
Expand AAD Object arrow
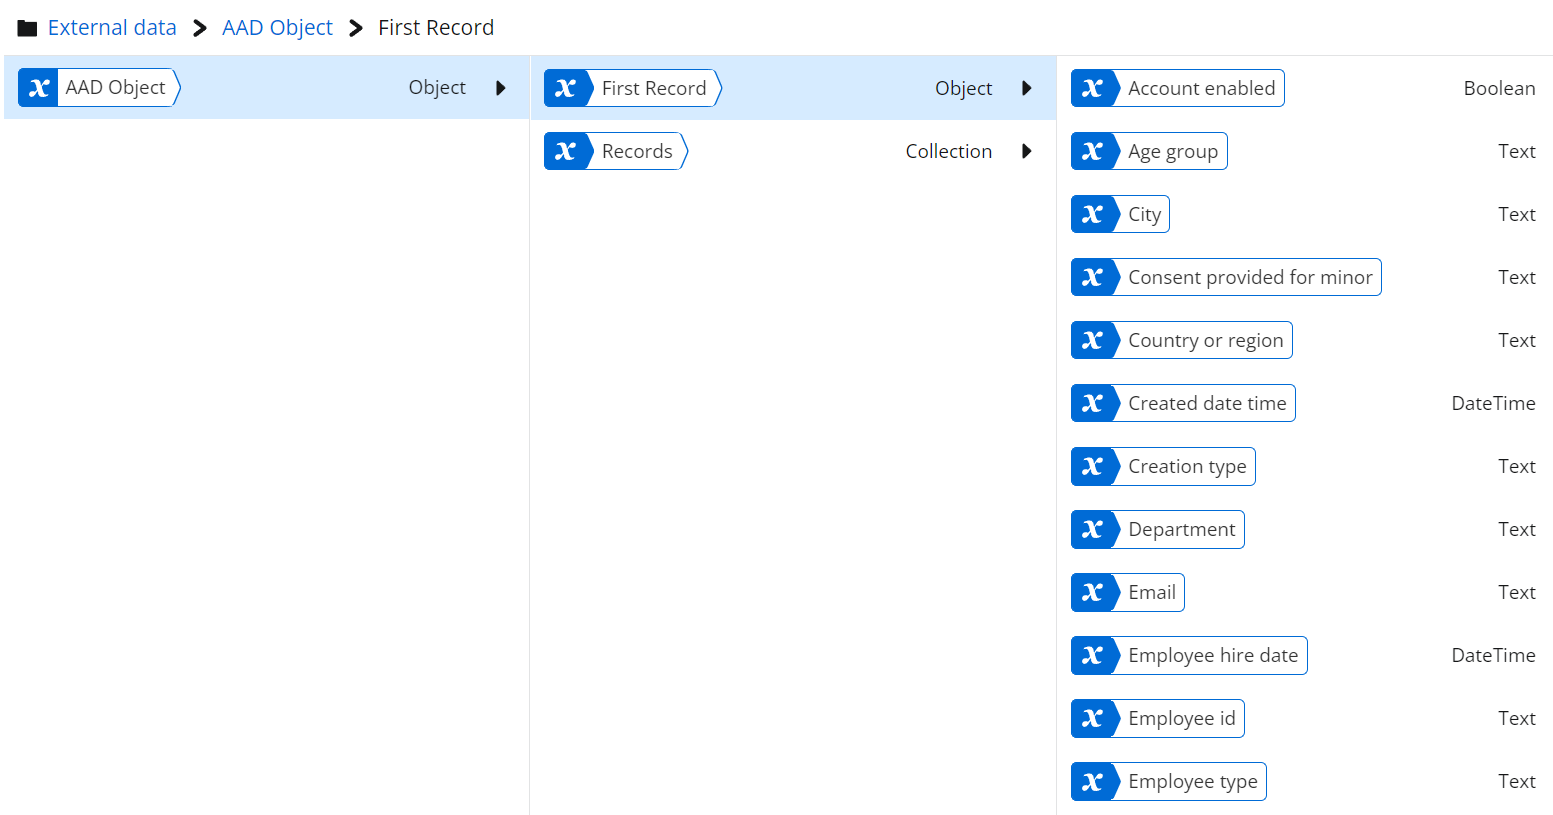click(501, 88)
